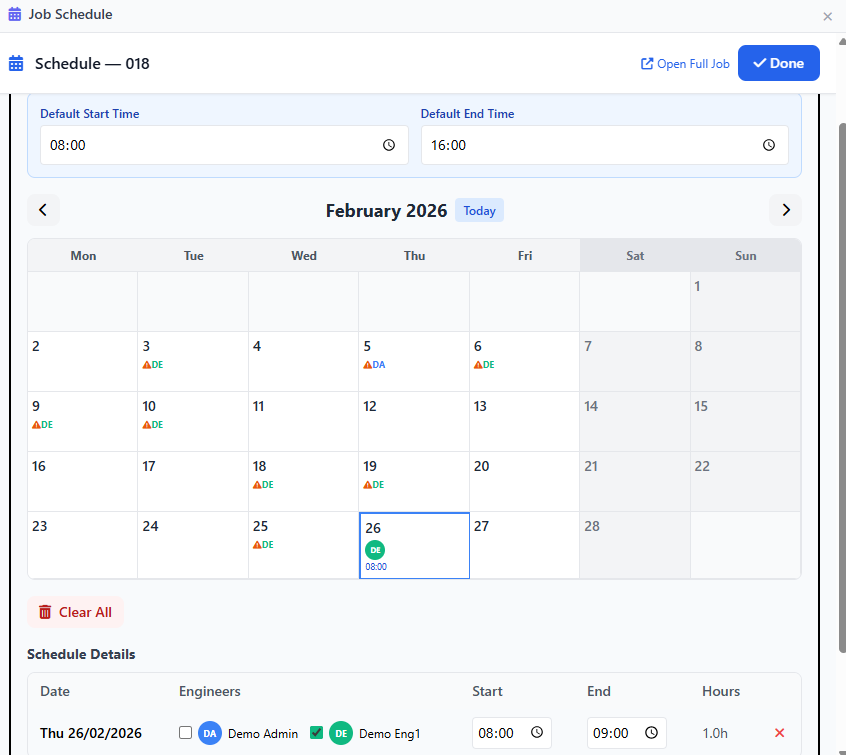Uncheck the Demo Eng1 engineer checkbox

(x=316, y=732)
